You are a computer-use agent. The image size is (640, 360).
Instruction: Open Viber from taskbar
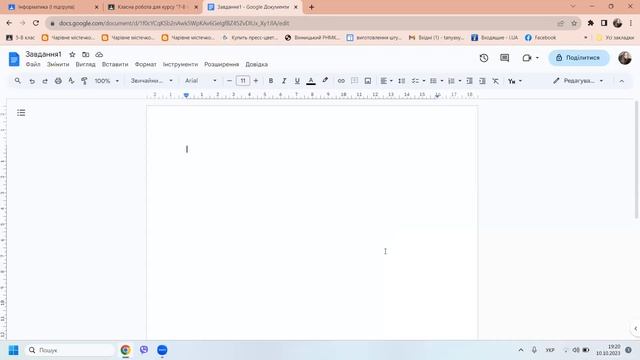coord(144,350)
